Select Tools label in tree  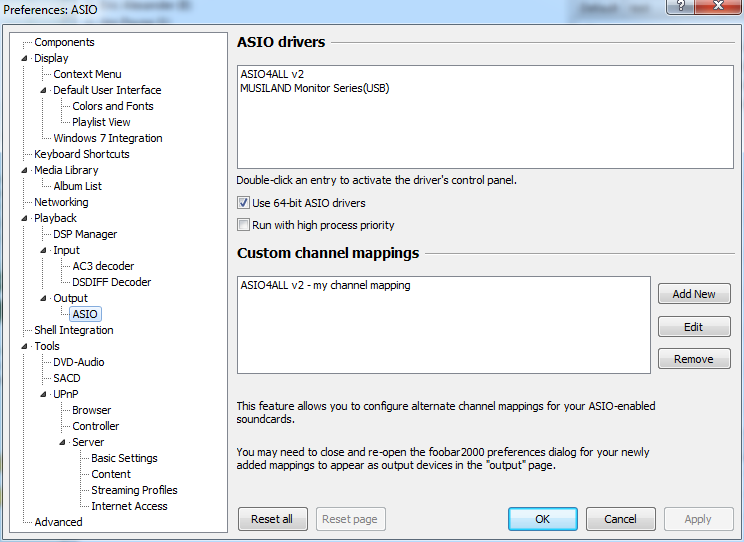click(46, 346)
